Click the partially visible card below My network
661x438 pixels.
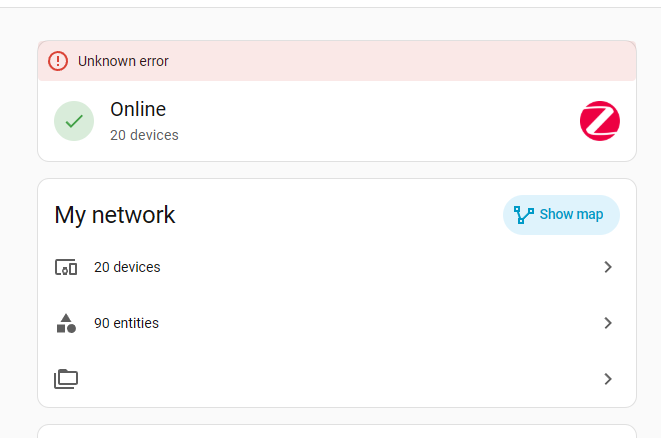coord(337,431)
